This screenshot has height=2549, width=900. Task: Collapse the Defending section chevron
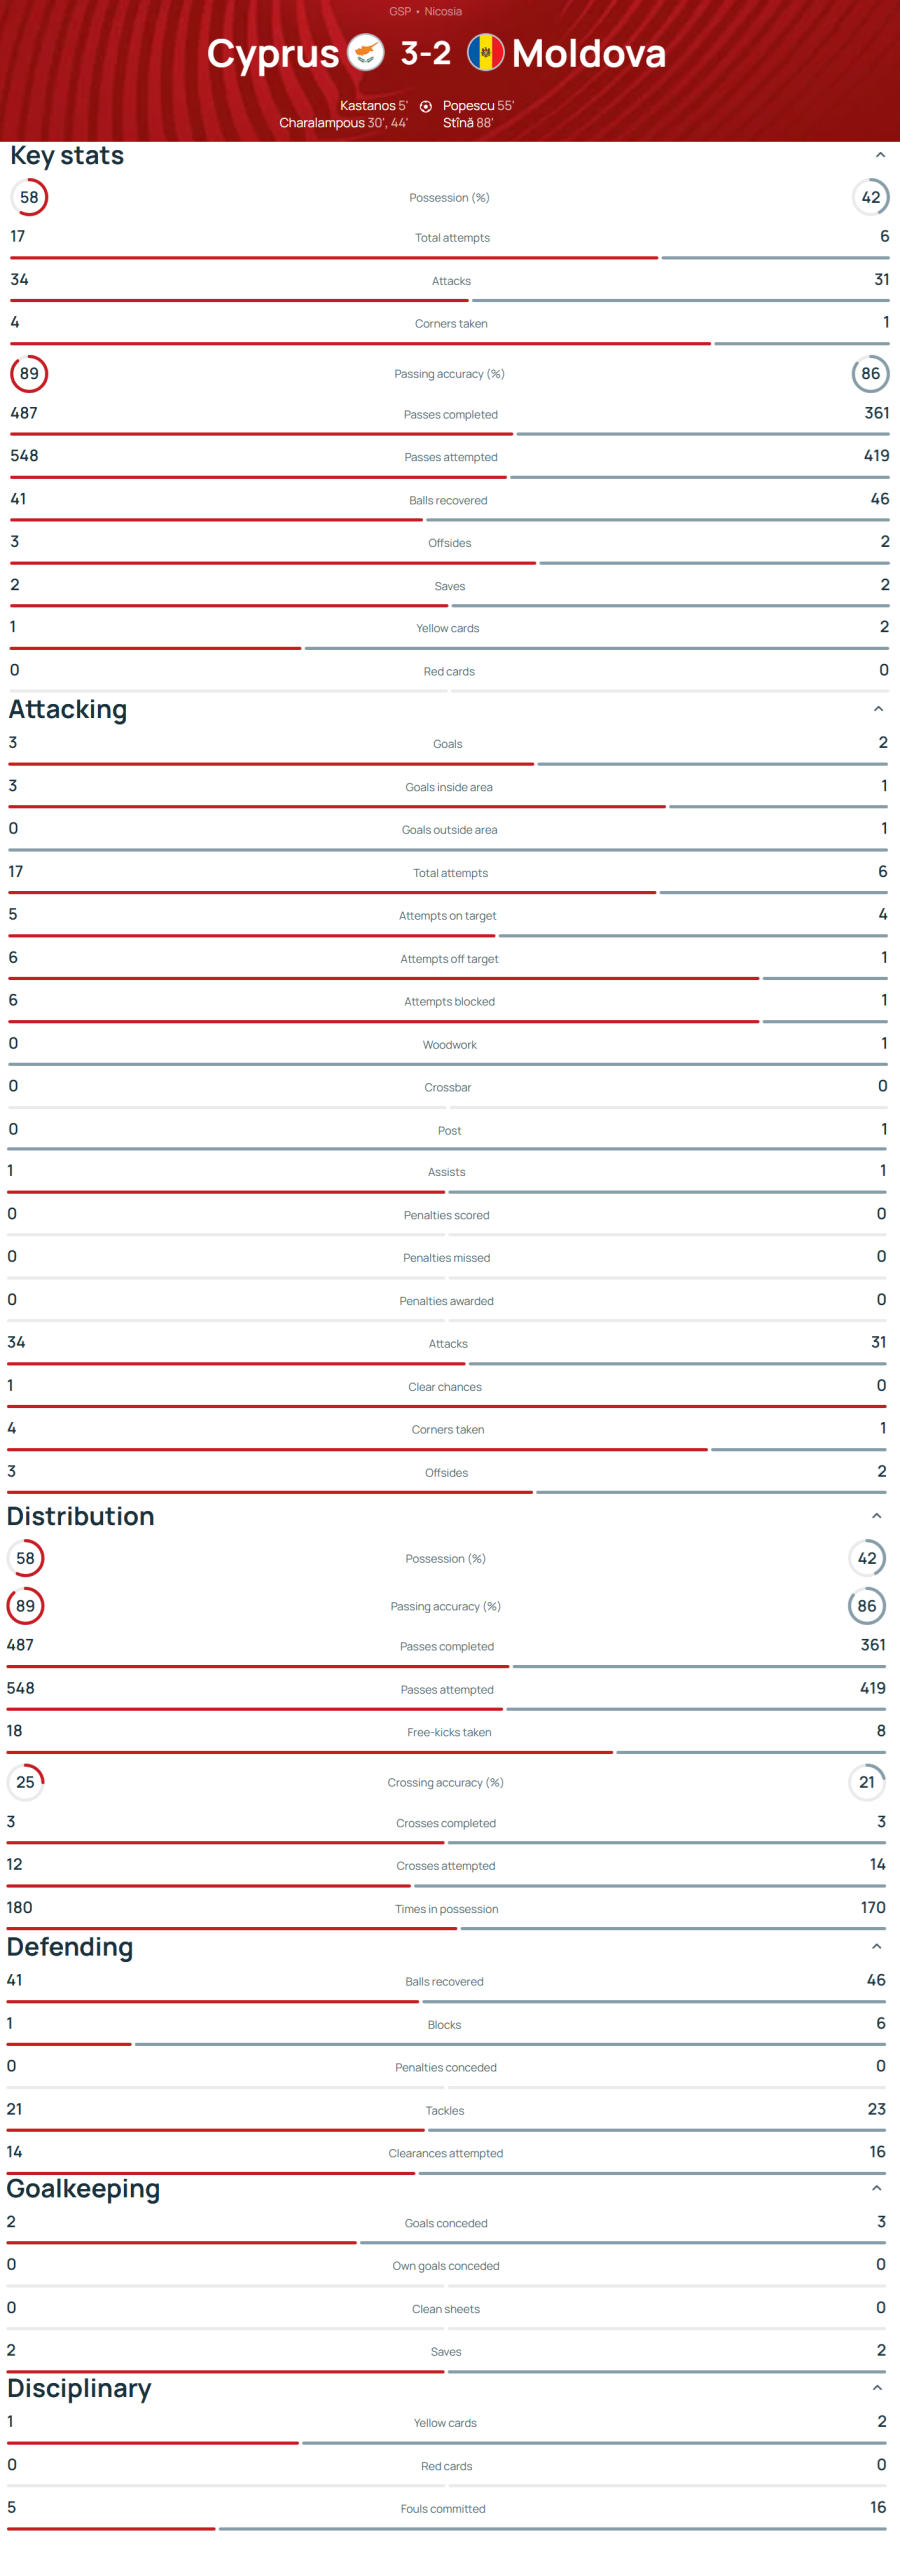click(x=877, y=1946)
